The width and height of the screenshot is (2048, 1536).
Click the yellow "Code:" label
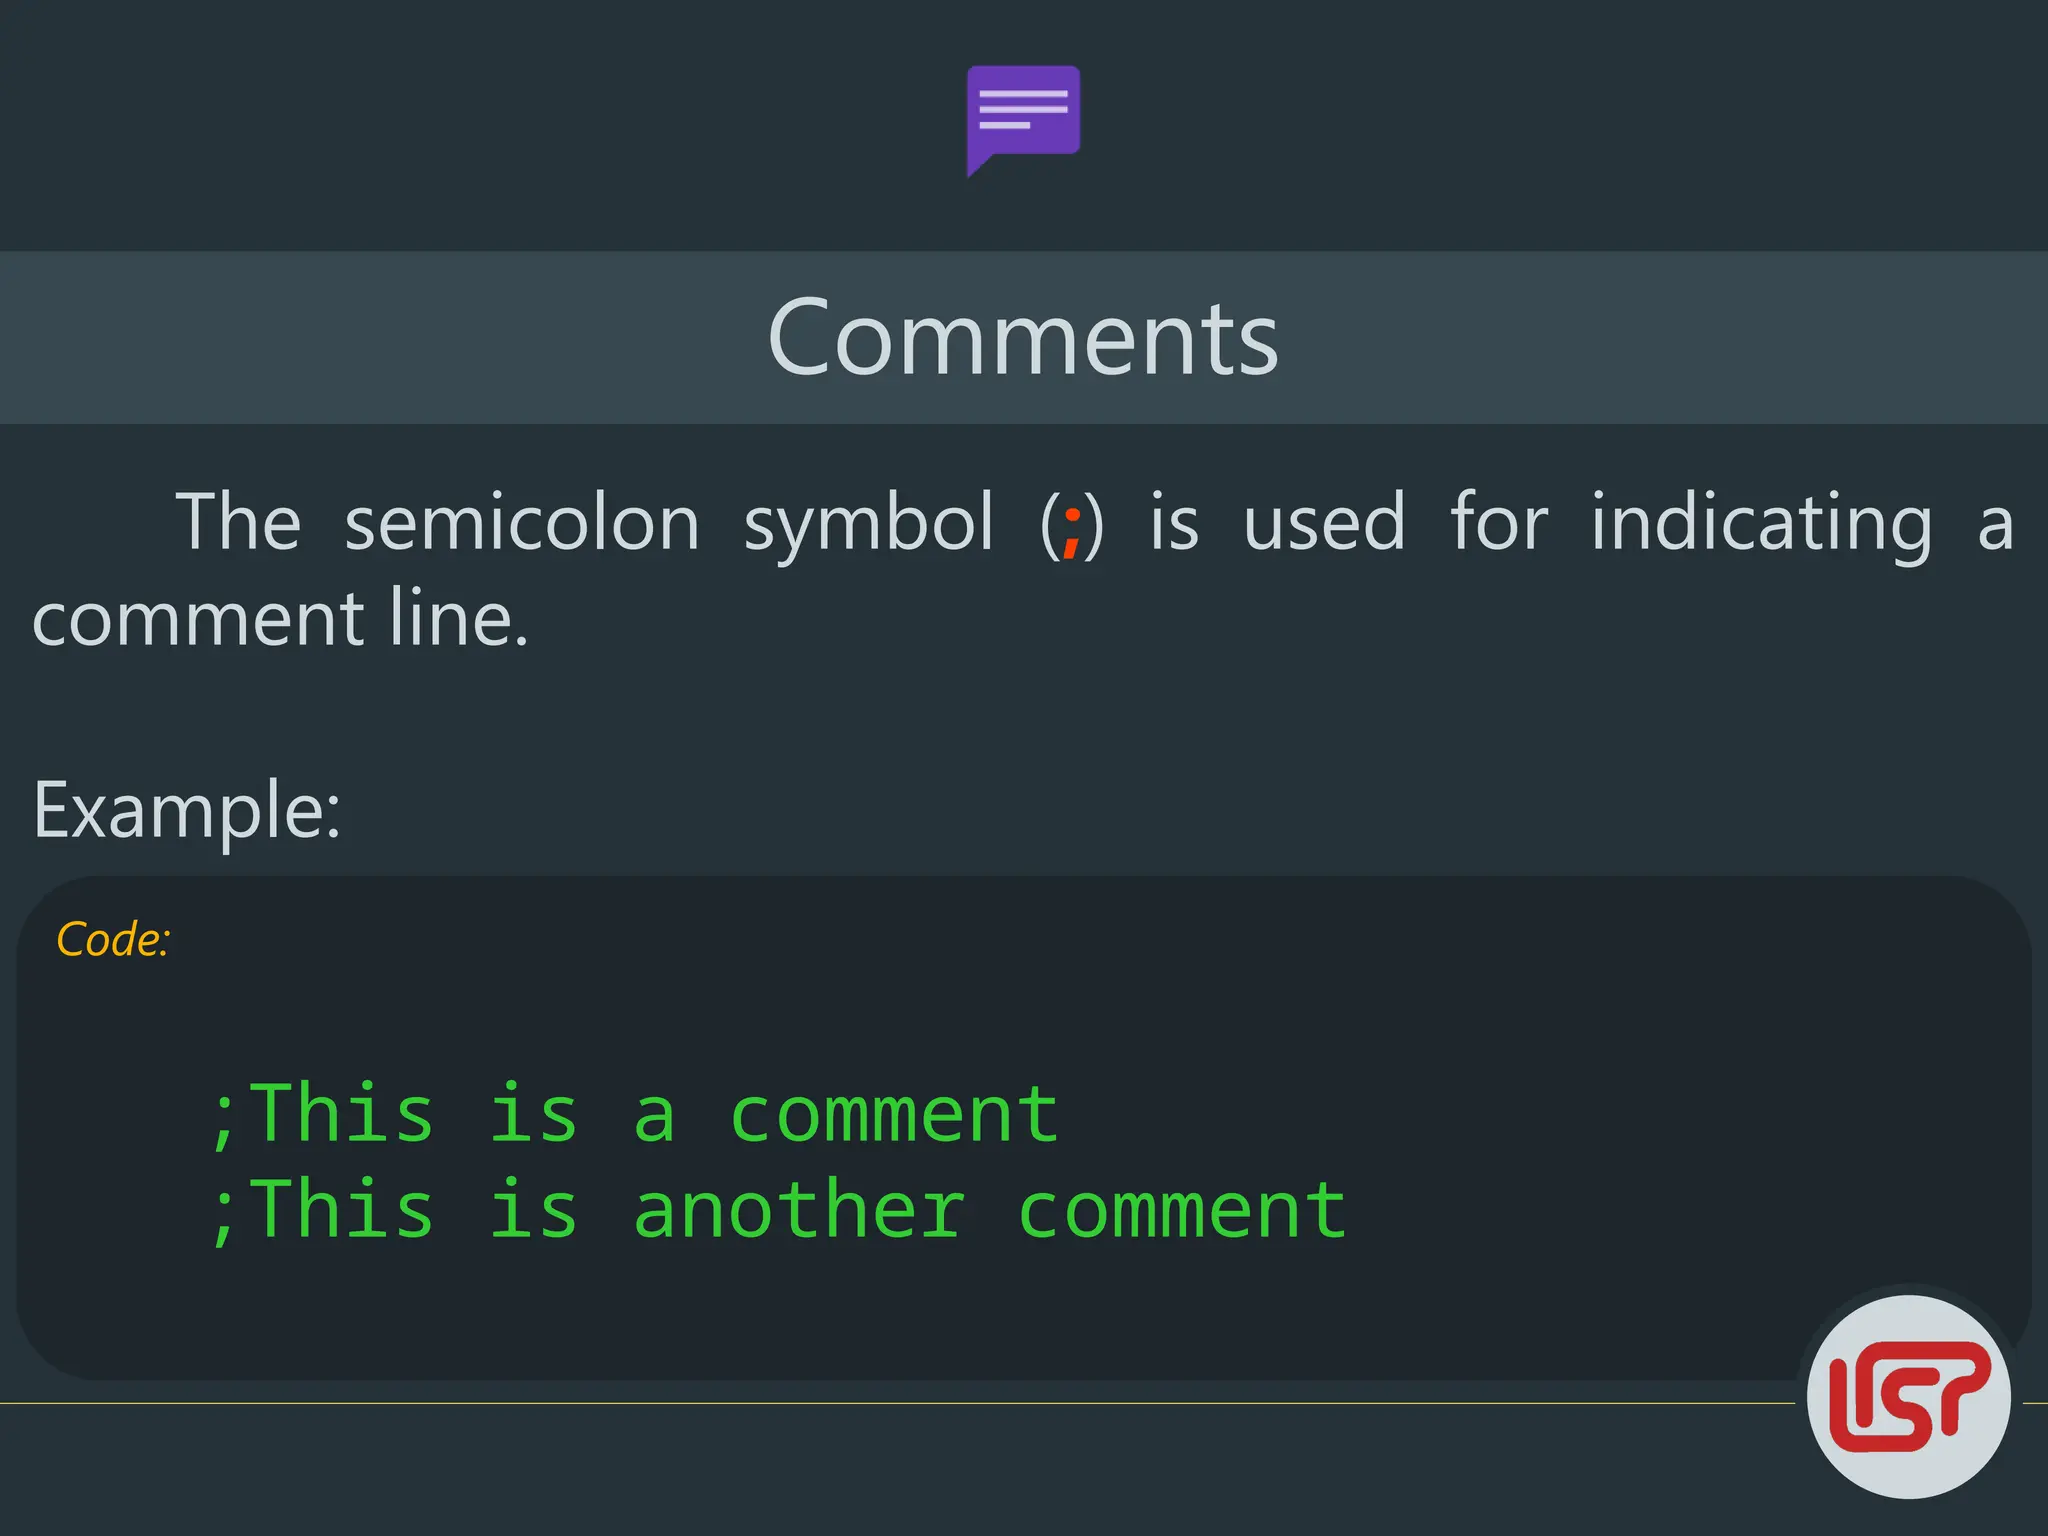[x=113, y=940]
